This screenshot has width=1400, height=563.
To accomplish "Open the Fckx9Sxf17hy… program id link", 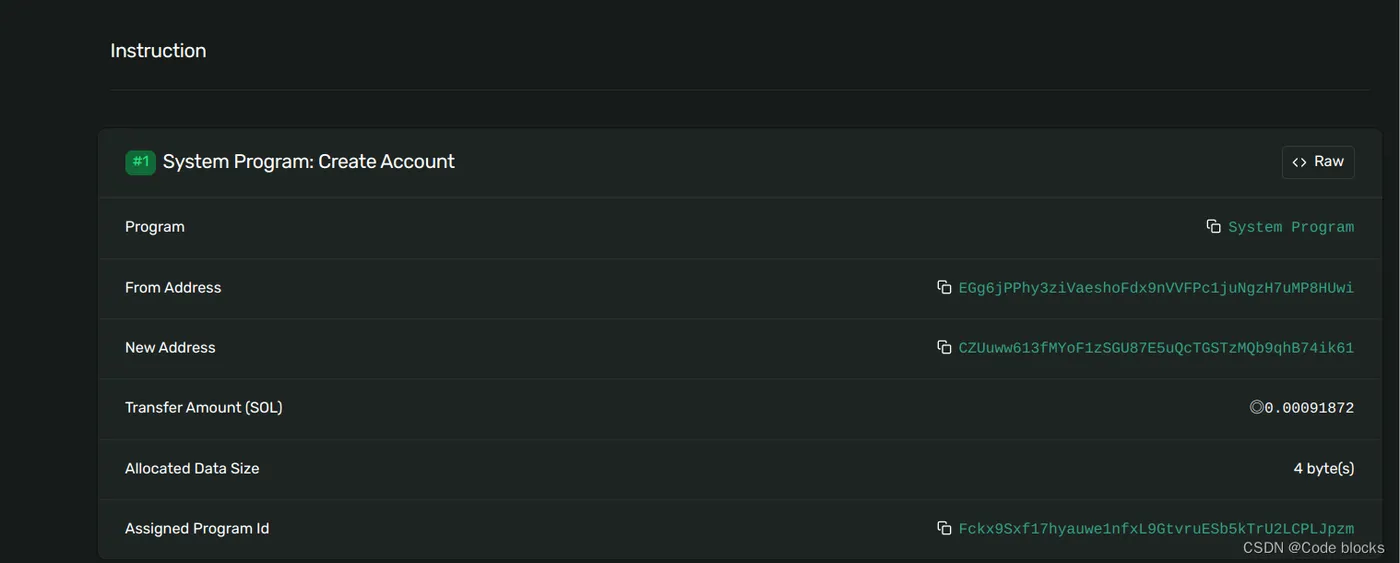I will 1156,529.
